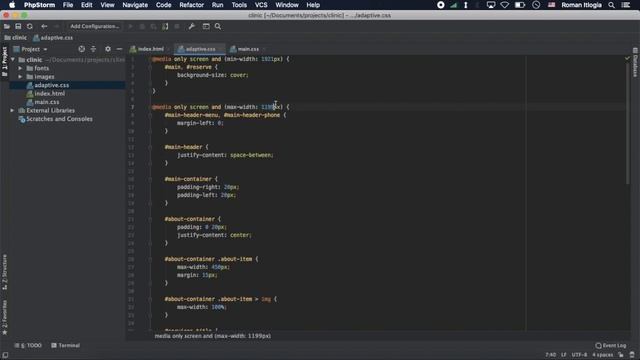Open the VCS menu
The image size is (640, 360).
click(x=261, y=5)
